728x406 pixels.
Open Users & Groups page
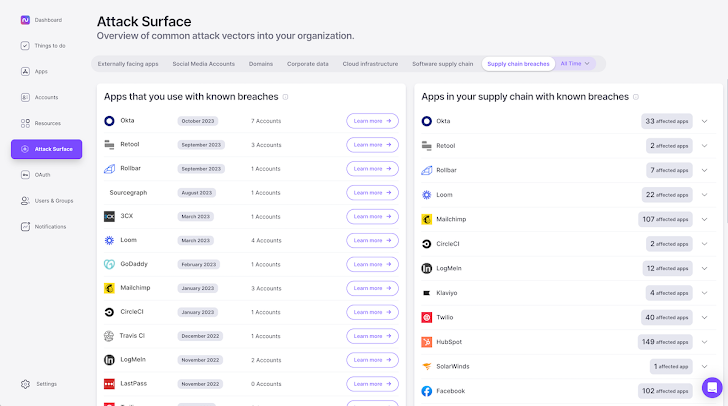[x=53, y=200]
